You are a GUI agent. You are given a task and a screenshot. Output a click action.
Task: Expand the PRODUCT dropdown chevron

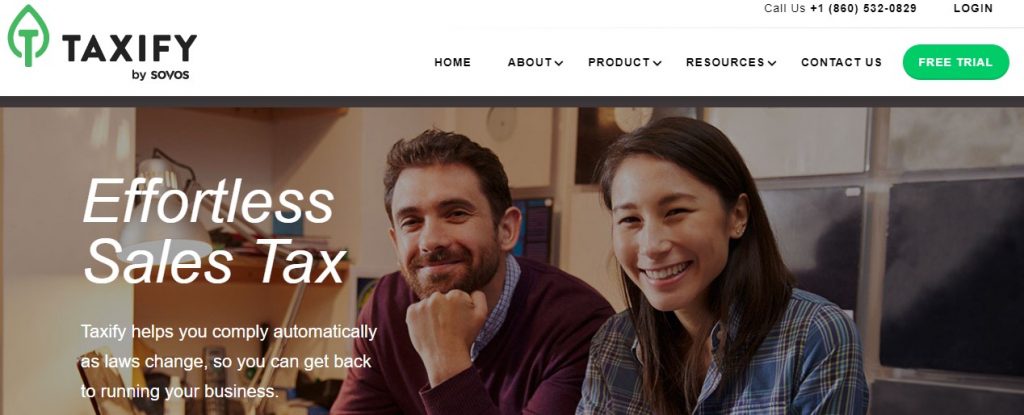pyautogui.click(x=657, y=63)
